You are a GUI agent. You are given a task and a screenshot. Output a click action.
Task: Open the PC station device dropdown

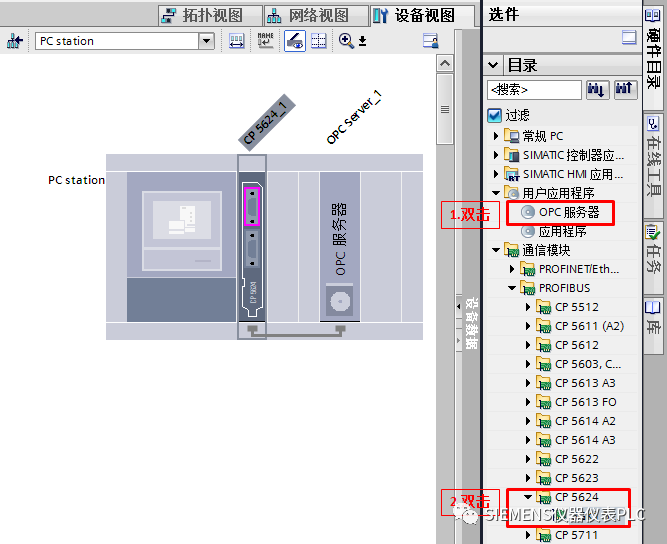click(206, 41)
